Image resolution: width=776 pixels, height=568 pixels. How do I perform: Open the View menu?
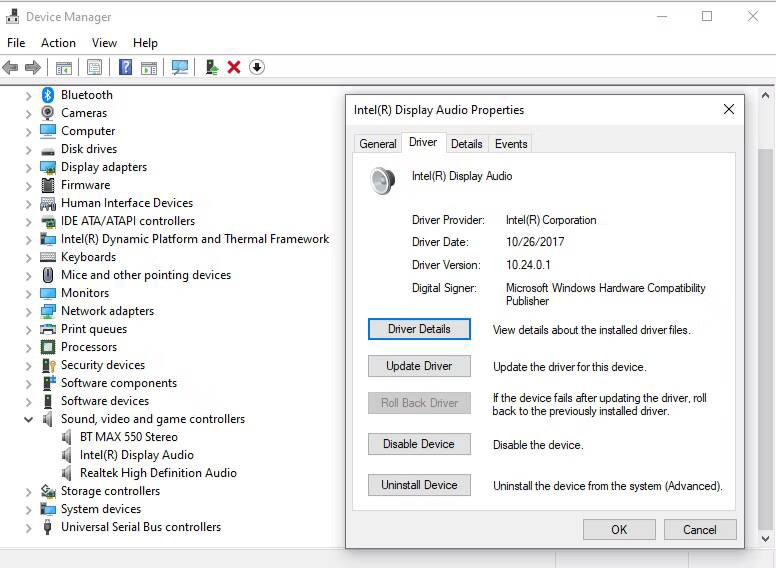(x=104, y=43)
